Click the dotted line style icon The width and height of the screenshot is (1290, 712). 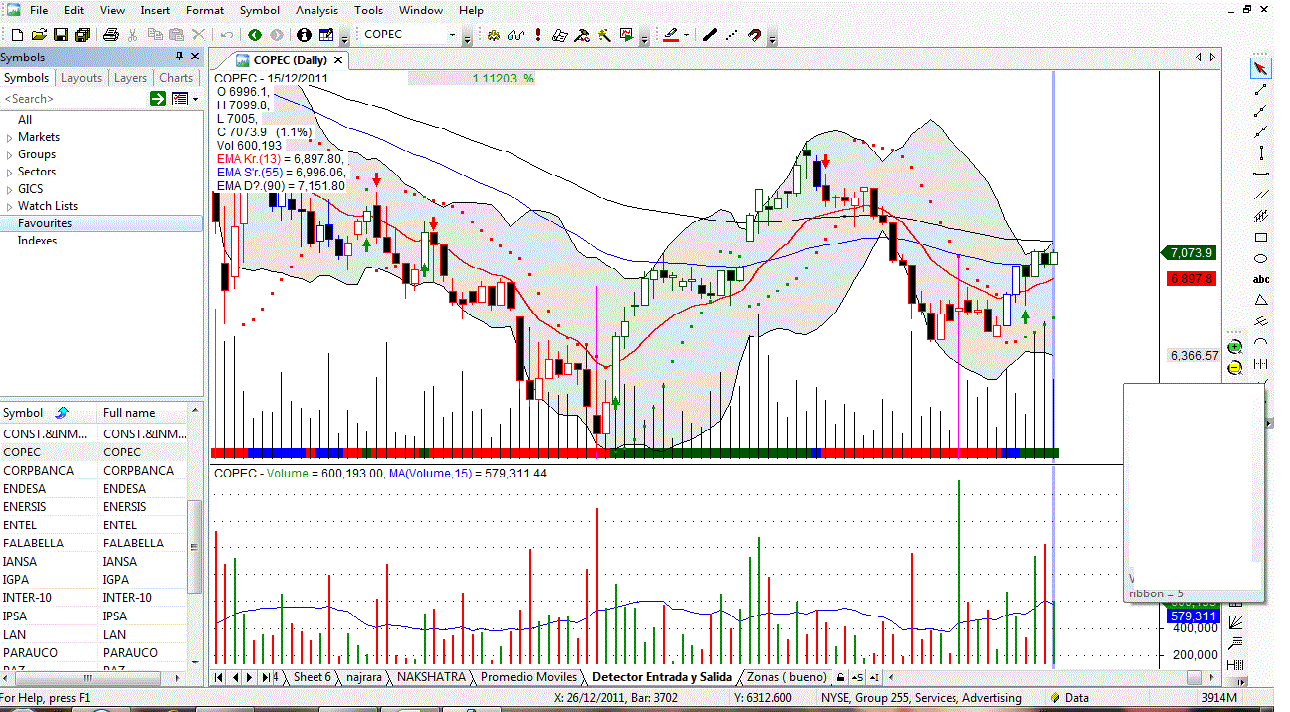click(731, 34)
